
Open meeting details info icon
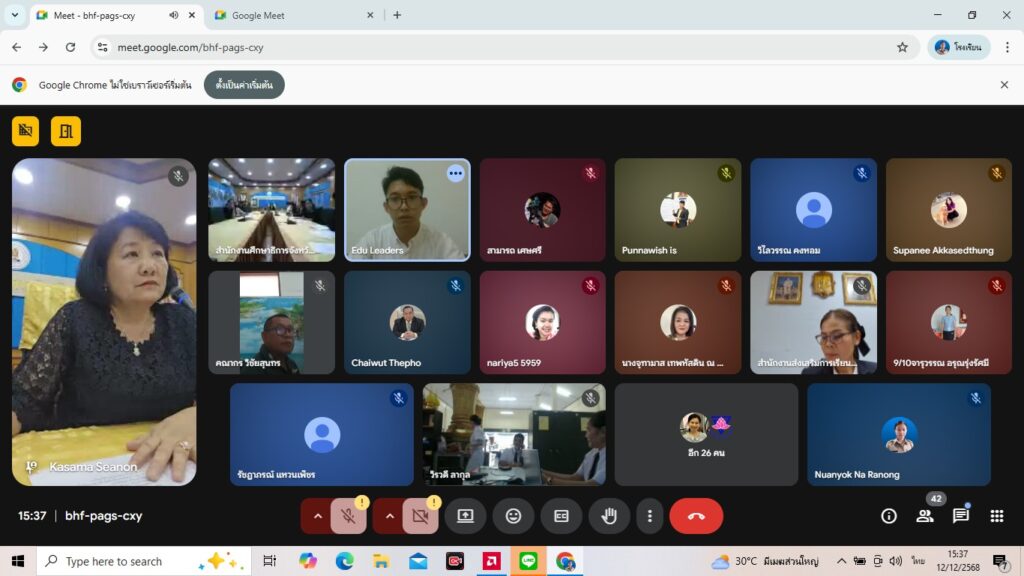[x=888, y=516]
